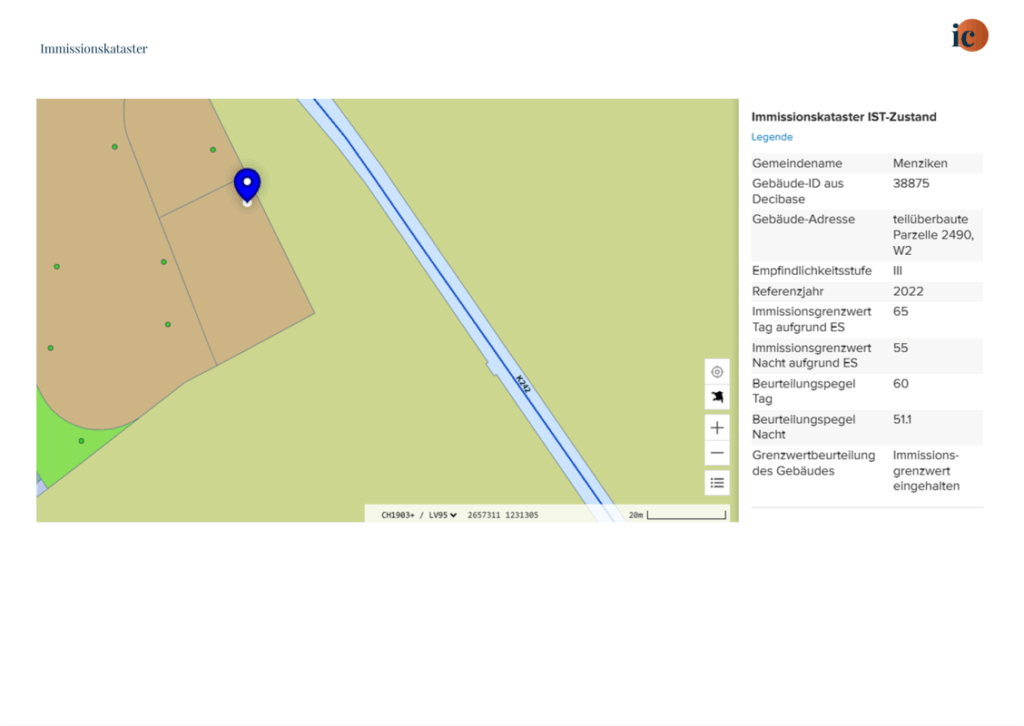Select the Immissionsgrenzwert eingehalten result text
1024x726 pixels.
[926, 471]
